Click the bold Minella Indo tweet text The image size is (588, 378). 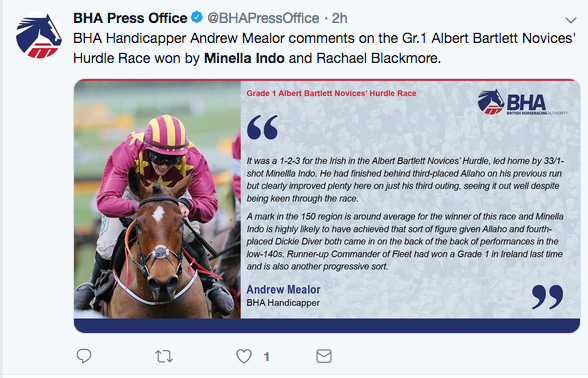coord(244,58)
